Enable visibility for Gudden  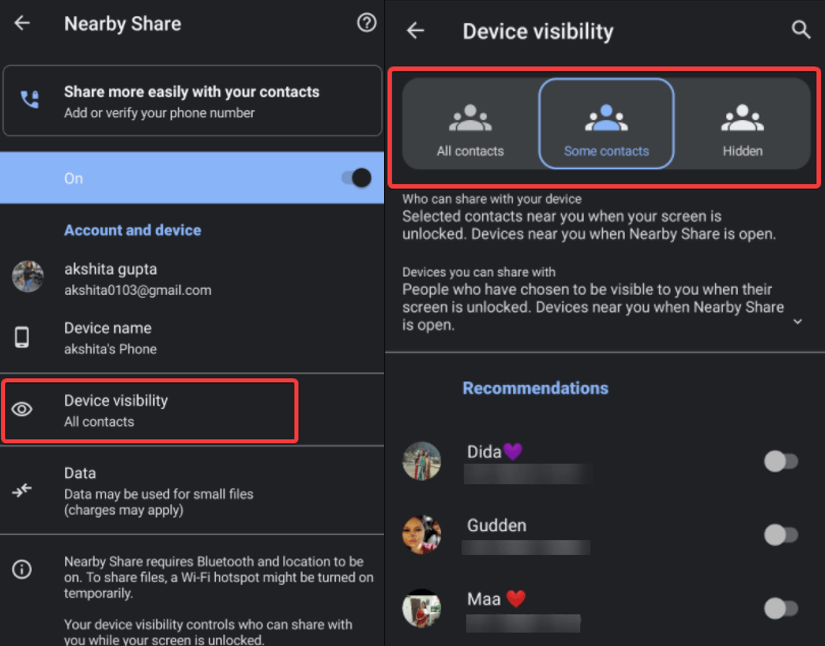(x=779, y=534)
